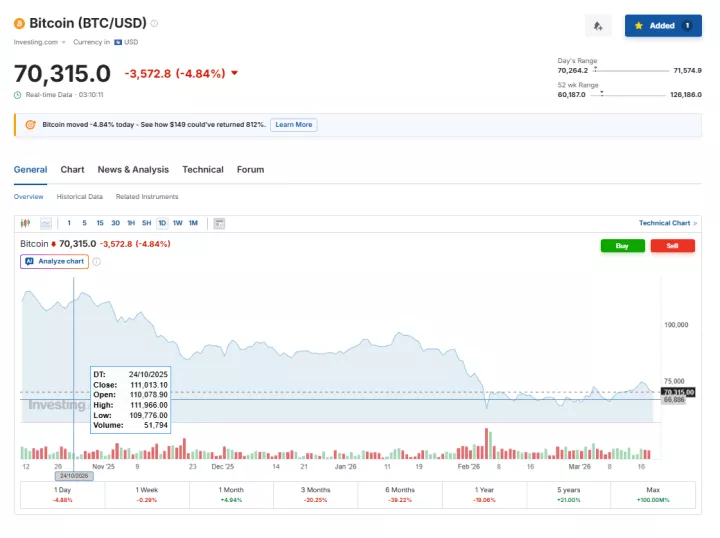
Task: Open Technical Chart expander link
Action: pos(667,223)
